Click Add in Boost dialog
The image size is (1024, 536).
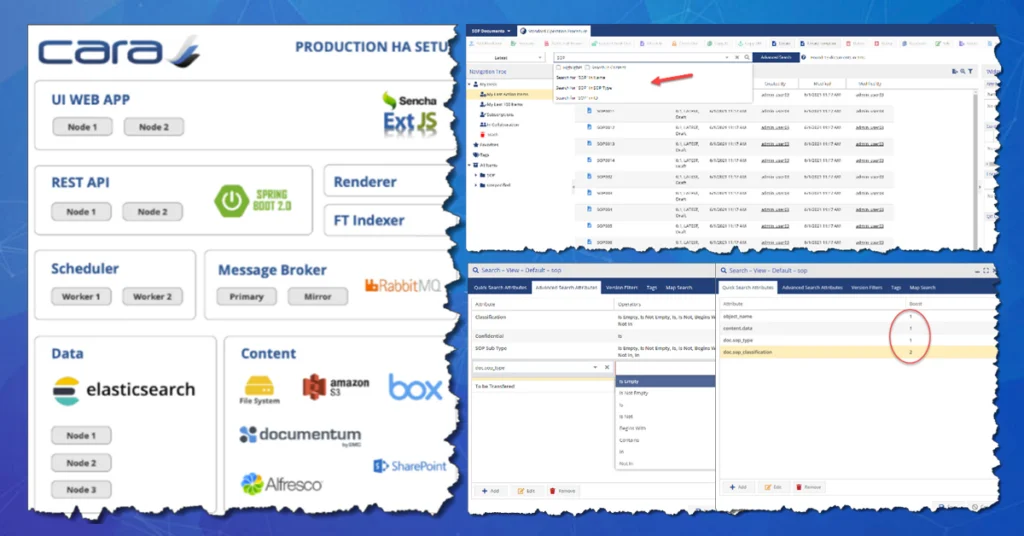pos(738,487)
